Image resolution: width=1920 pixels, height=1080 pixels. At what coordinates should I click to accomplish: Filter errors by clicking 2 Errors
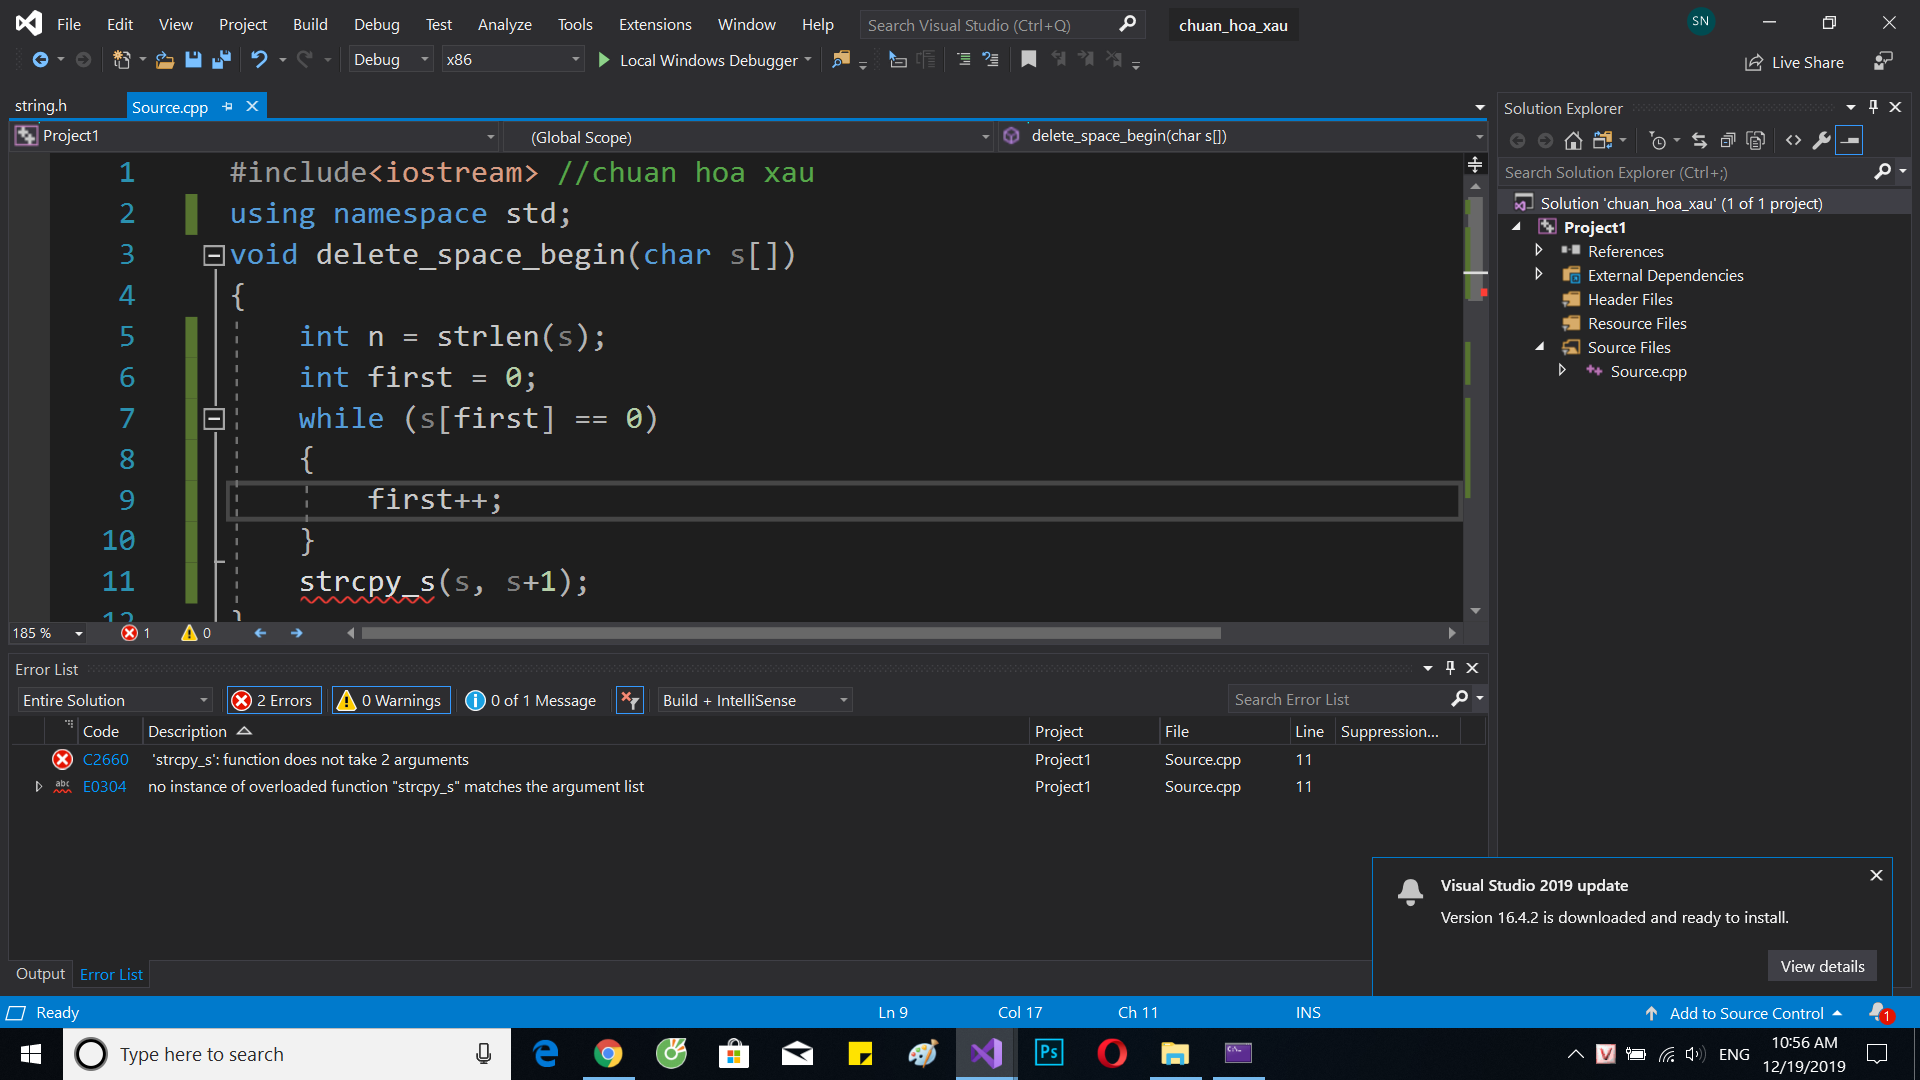pyautogui.click(x=273, y=700)
